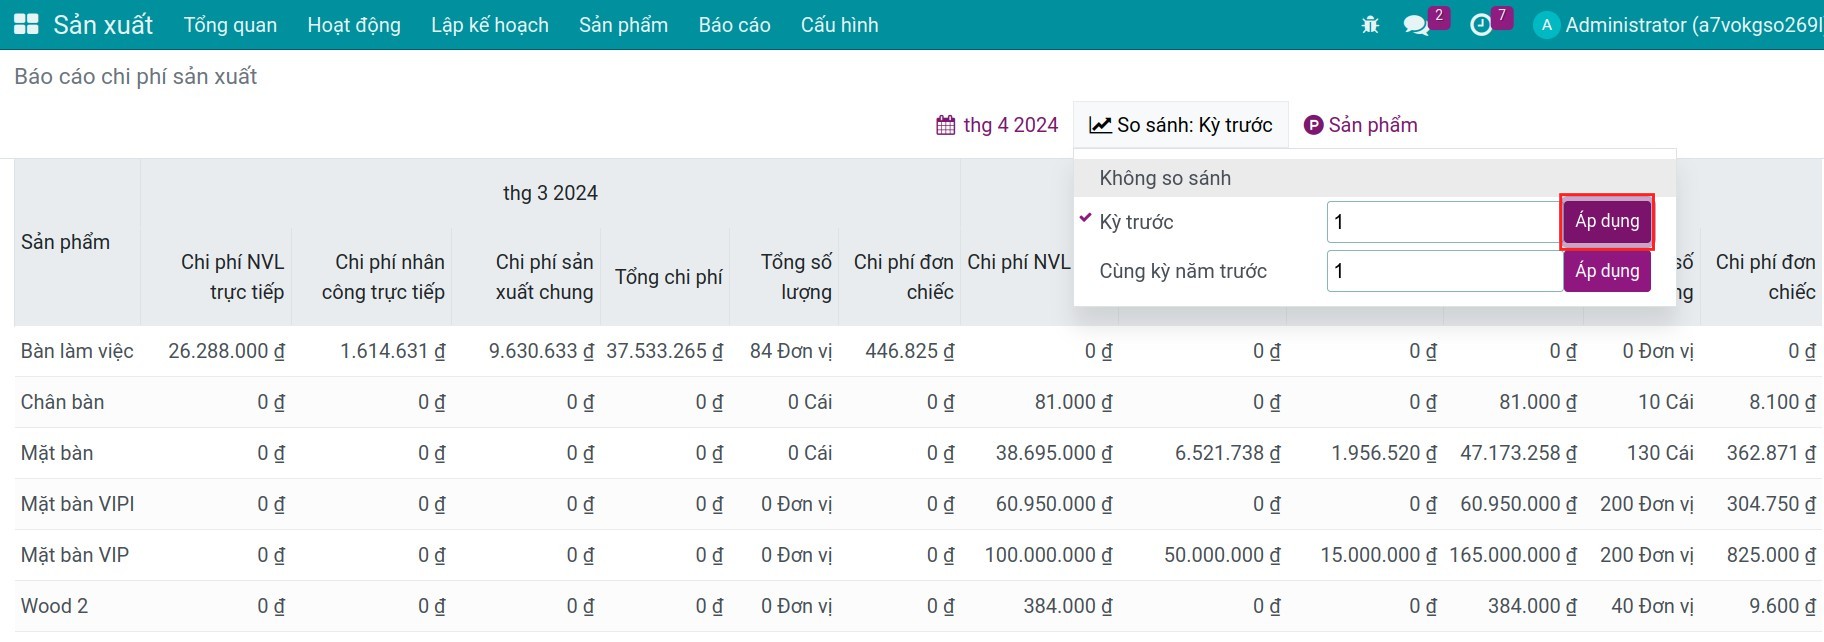1824x642 pixels.
Task: Click the 47.173.258 ₫ cell
Action: point(1518,453)
